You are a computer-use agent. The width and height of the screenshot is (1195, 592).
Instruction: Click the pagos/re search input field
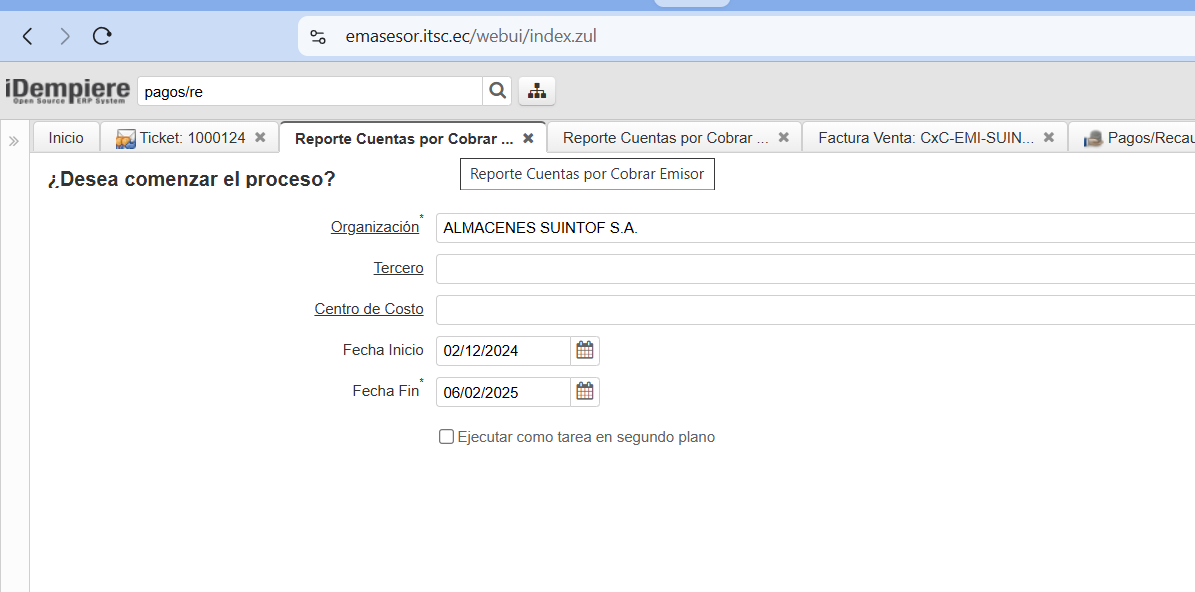310,91
